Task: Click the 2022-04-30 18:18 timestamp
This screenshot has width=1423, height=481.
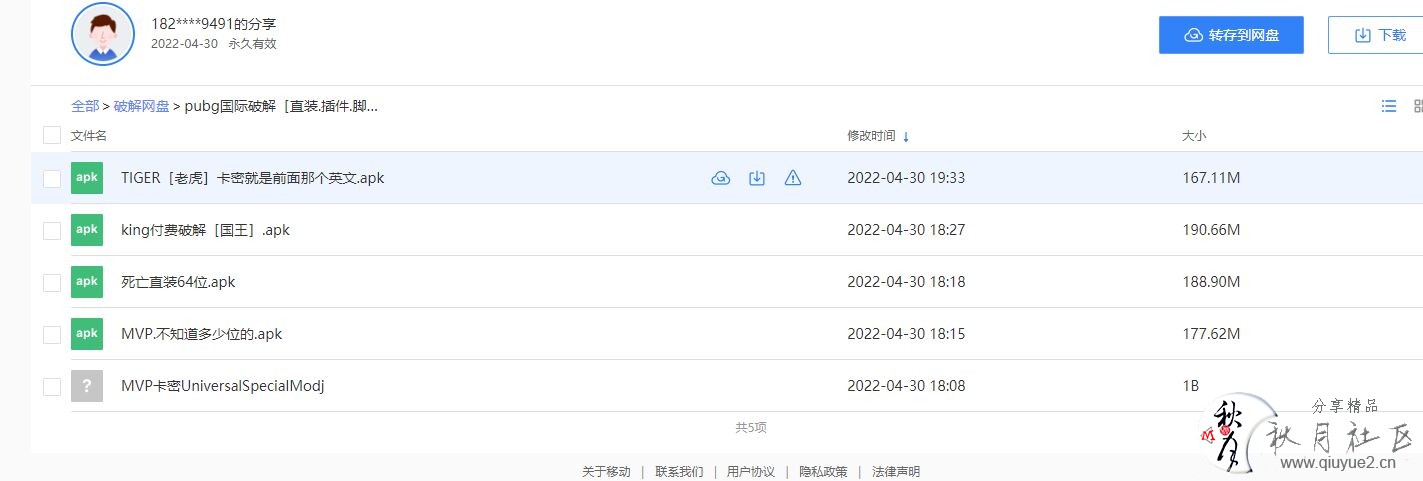Action: 906,282
